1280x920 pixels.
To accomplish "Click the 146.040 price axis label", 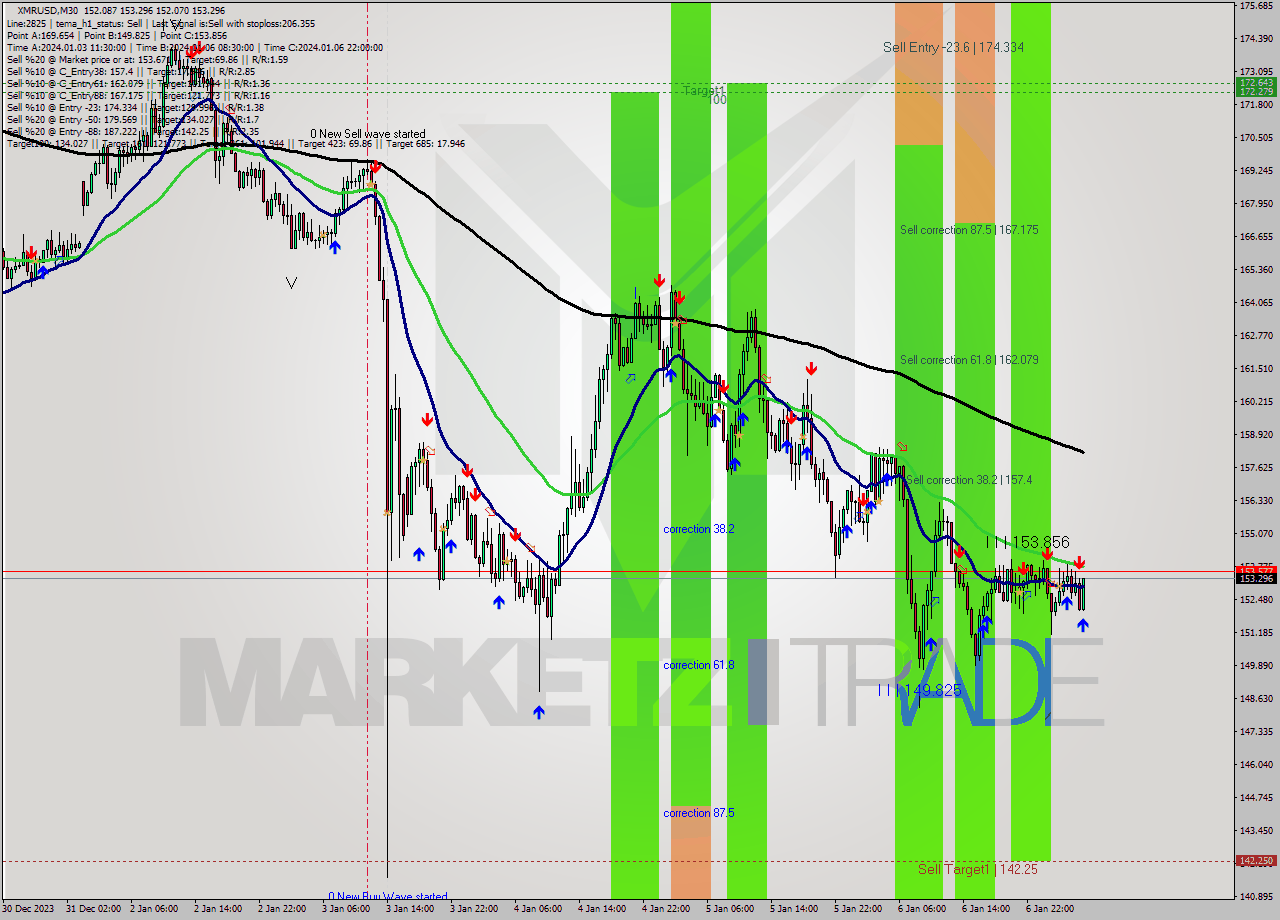I will (1256, 764).
